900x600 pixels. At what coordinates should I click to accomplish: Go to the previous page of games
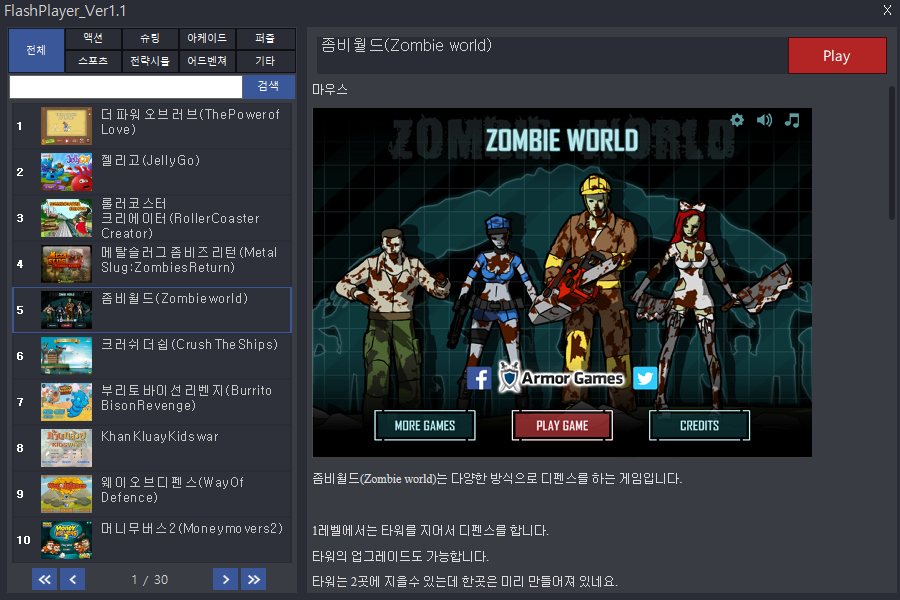point(73,579)
